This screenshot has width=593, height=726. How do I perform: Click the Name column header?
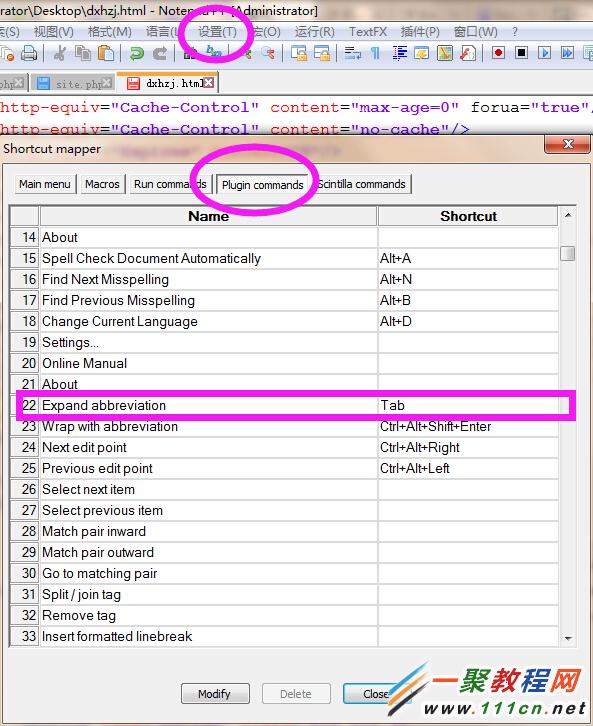208,216
